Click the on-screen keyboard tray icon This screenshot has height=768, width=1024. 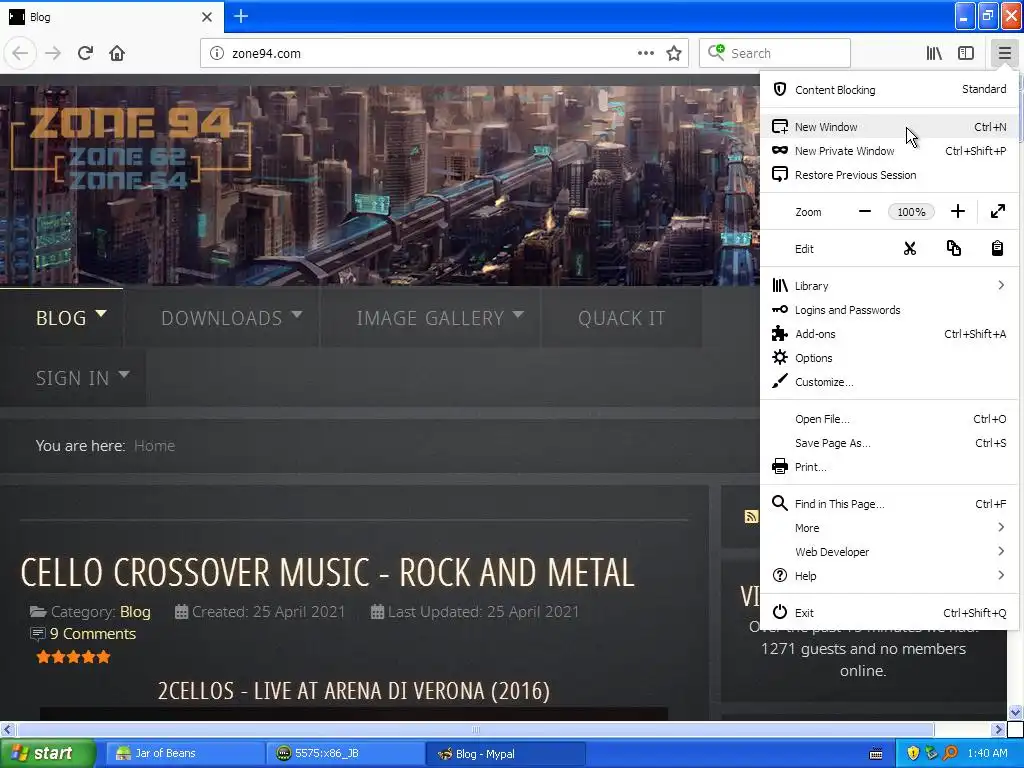tap(876, 754)
